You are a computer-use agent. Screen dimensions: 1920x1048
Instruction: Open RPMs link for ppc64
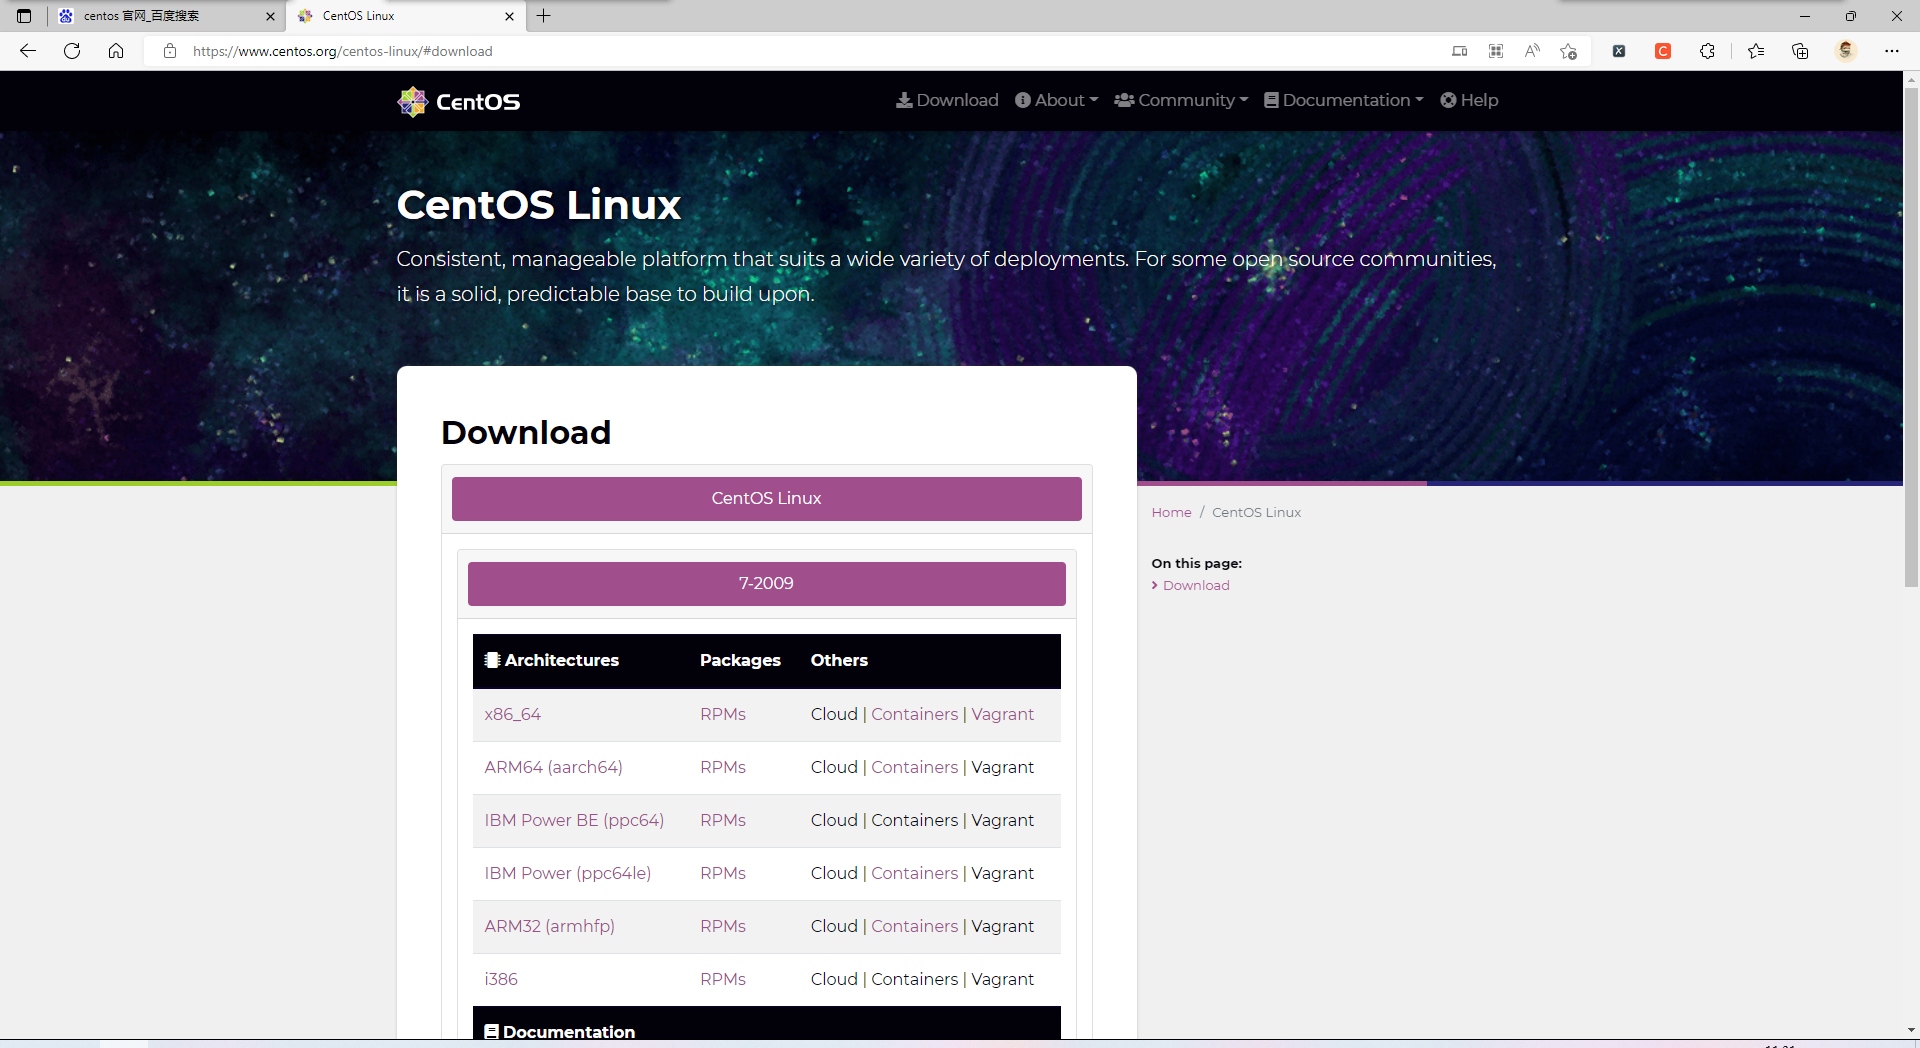[x=723, y=820]
